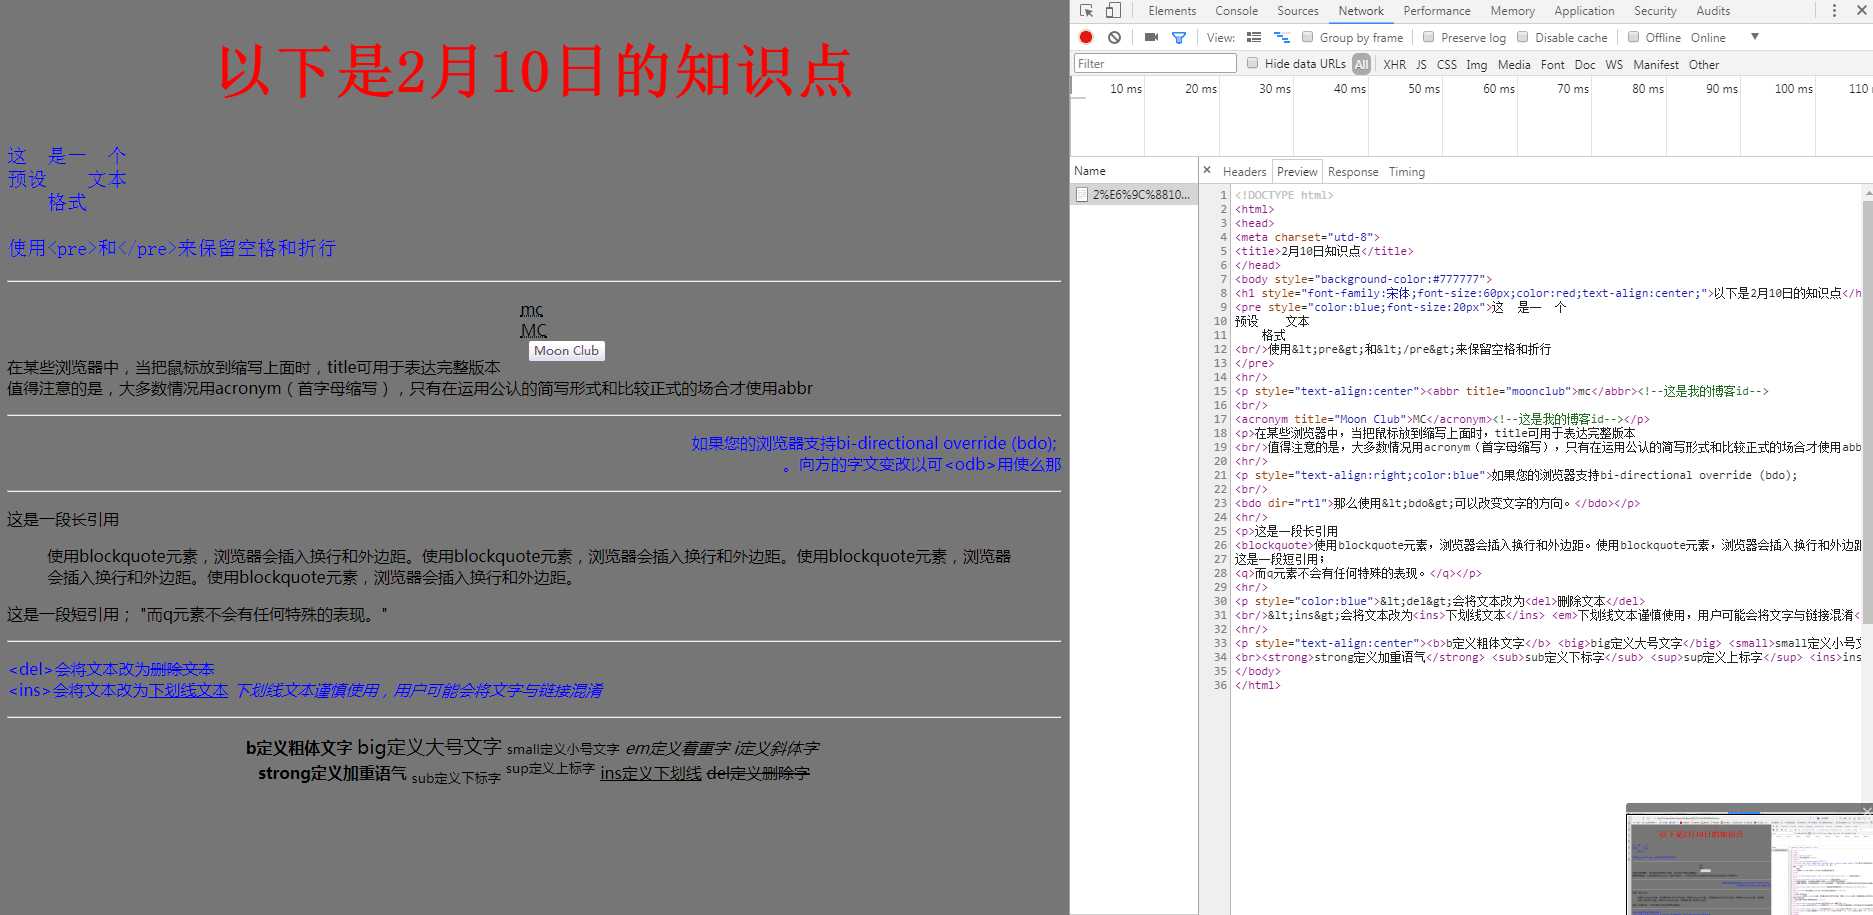
Task: Tick the Offline checkbox
Action: (x=1633, y=37)
